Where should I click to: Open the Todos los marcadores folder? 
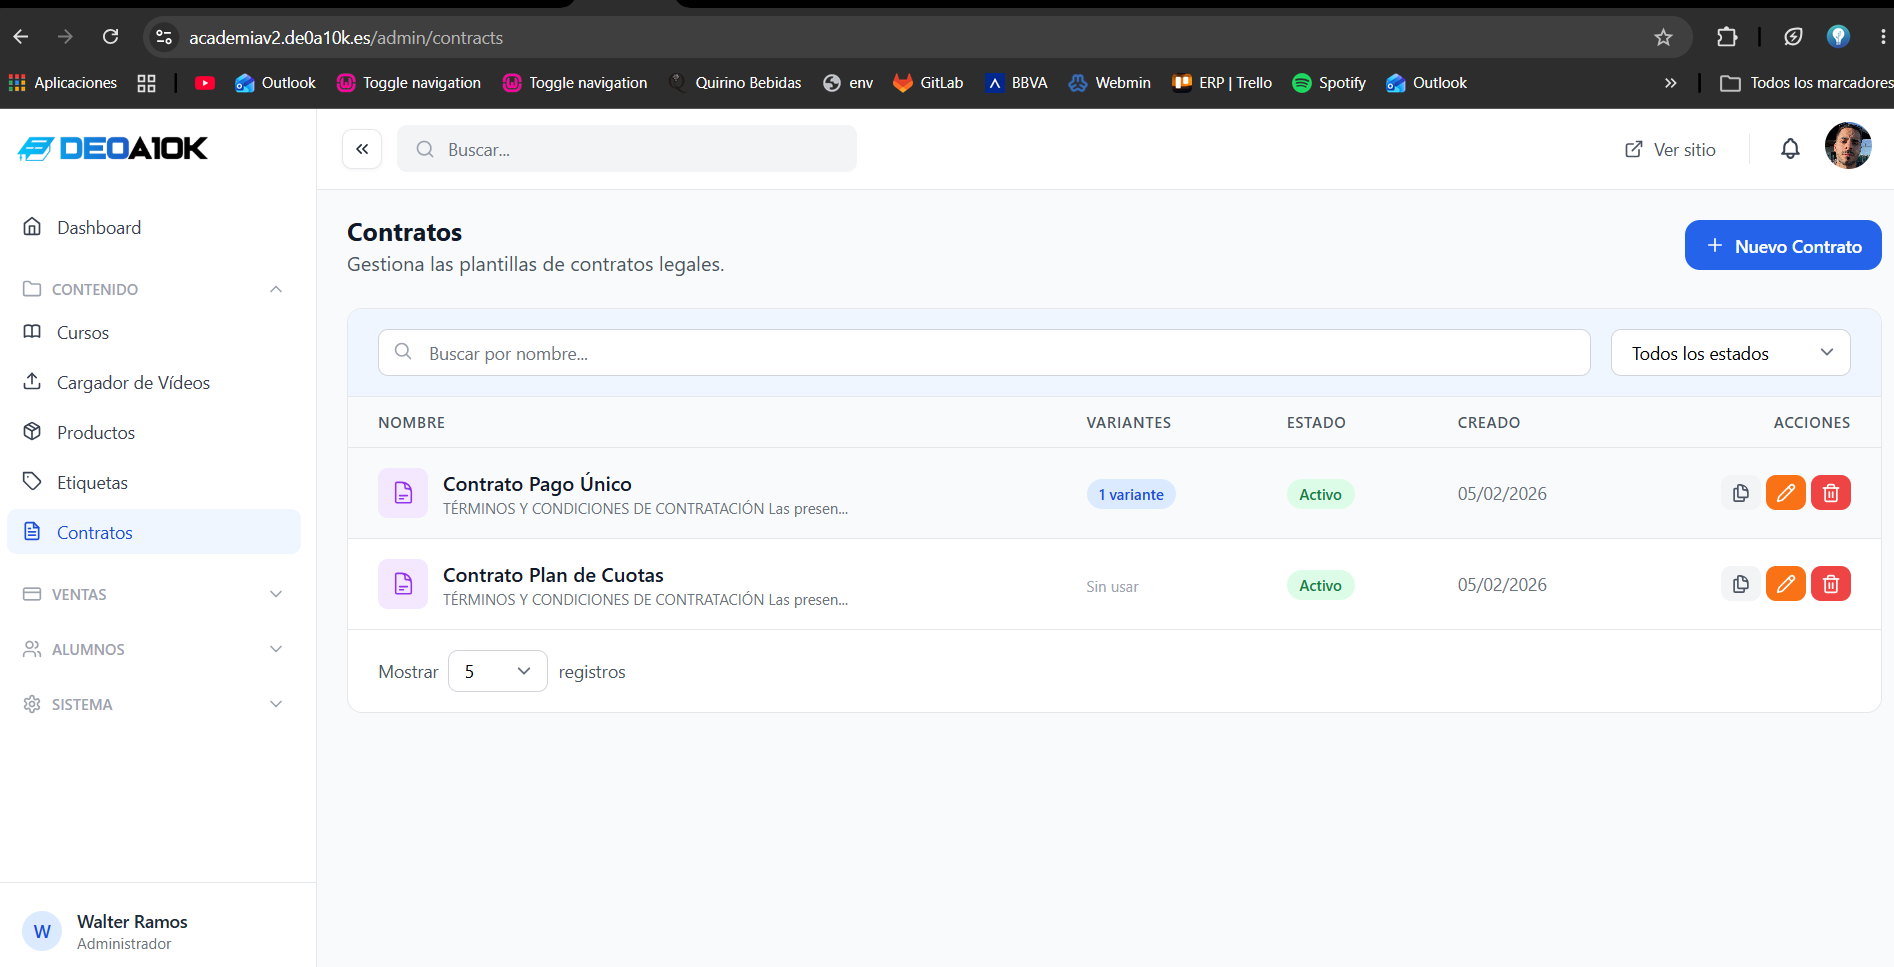[x=1806, y=83]
